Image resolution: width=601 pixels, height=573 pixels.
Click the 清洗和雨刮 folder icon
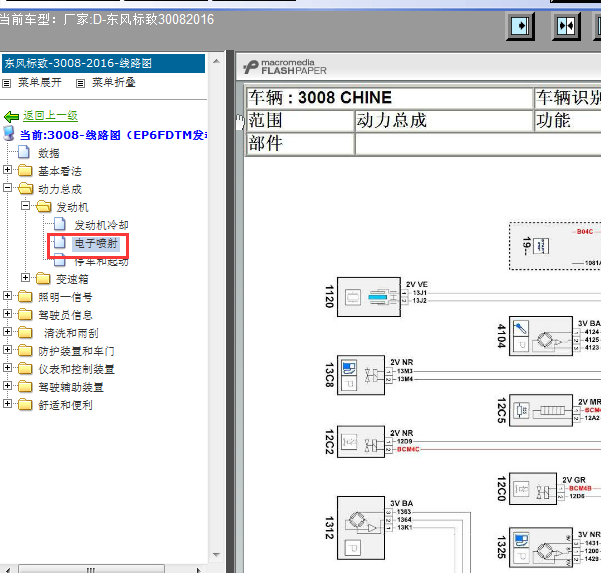[25, 332]
